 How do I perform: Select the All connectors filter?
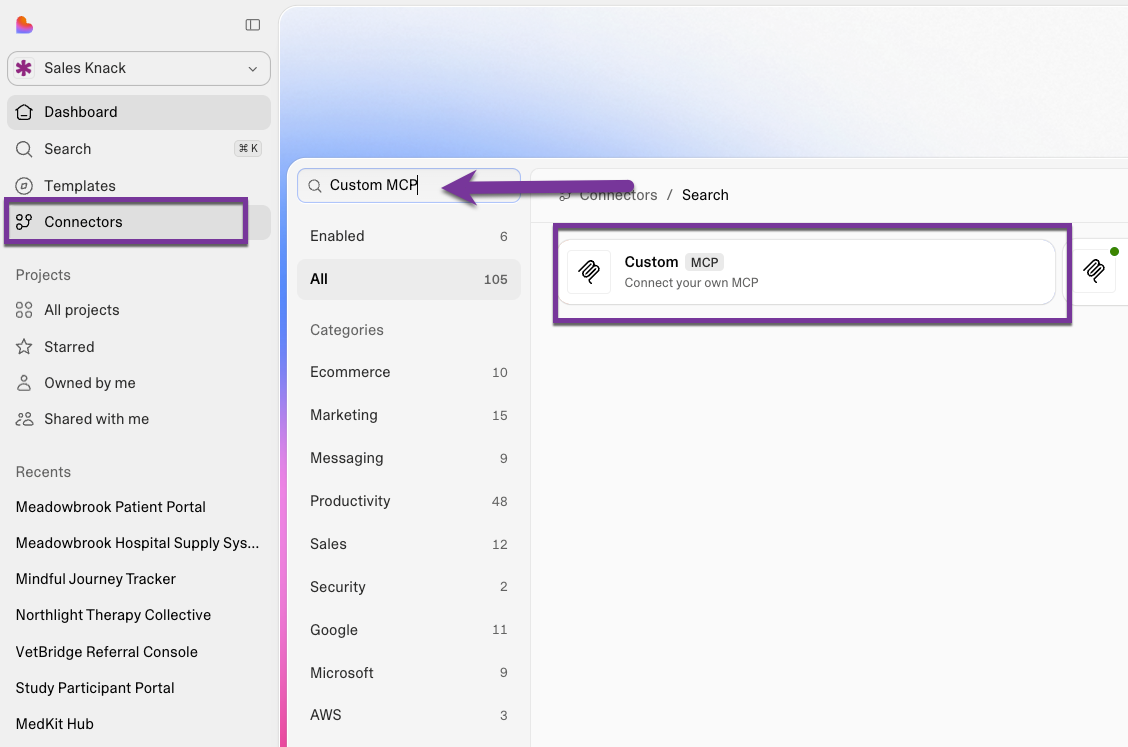click(x=409, y=279)
